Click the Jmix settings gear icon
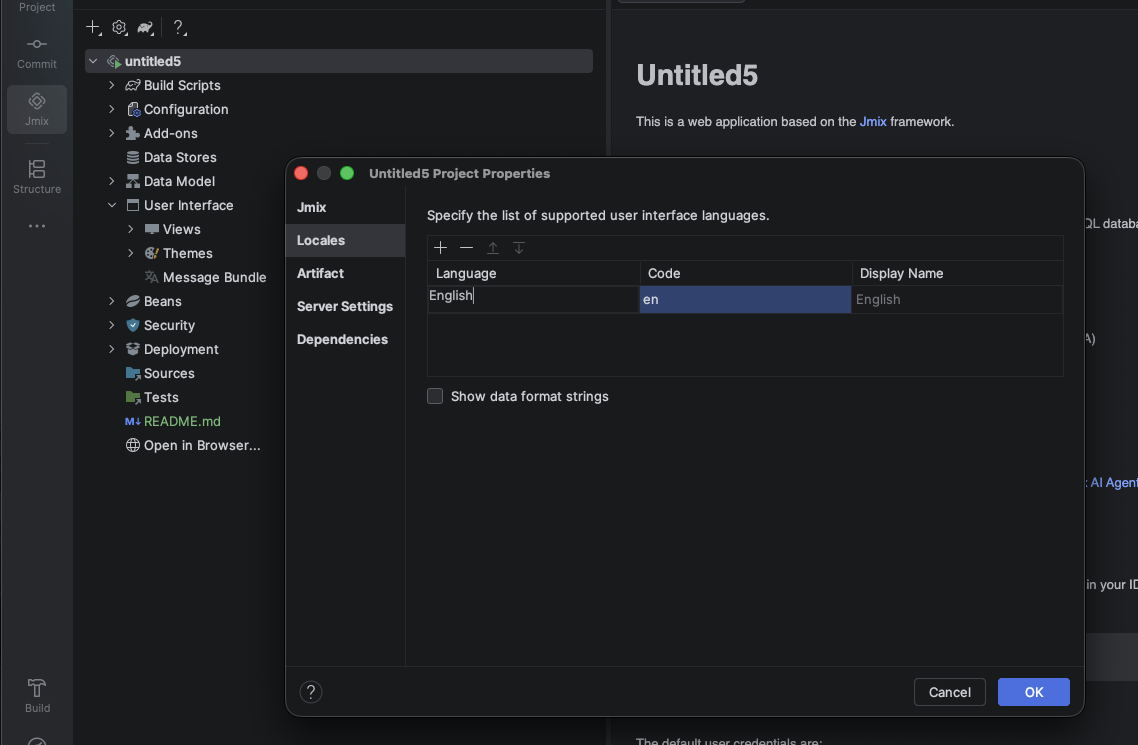 pos(119,27)
